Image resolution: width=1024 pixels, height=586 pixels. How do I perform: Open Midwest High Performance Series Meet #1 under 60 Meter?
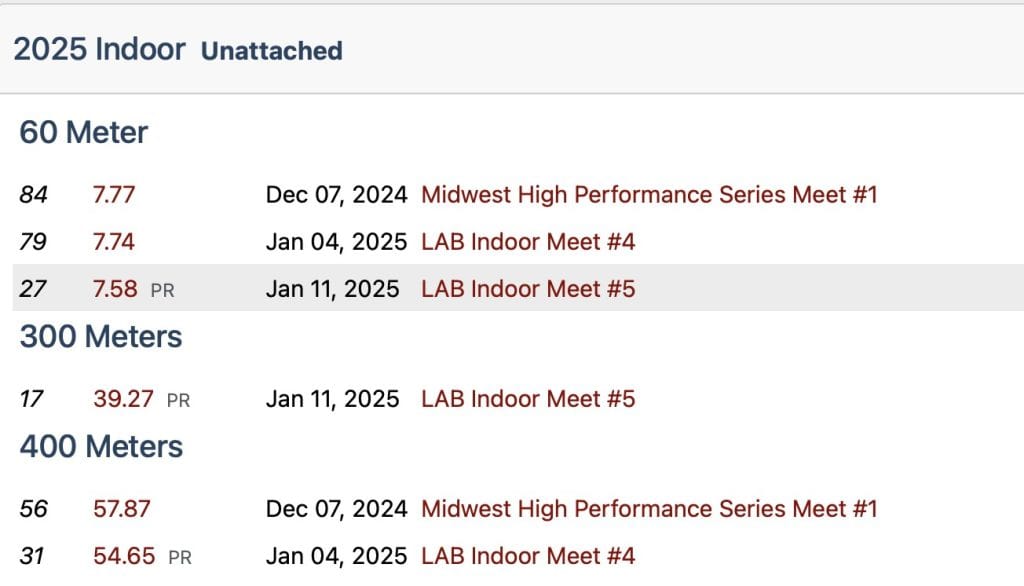pos(649,194)
